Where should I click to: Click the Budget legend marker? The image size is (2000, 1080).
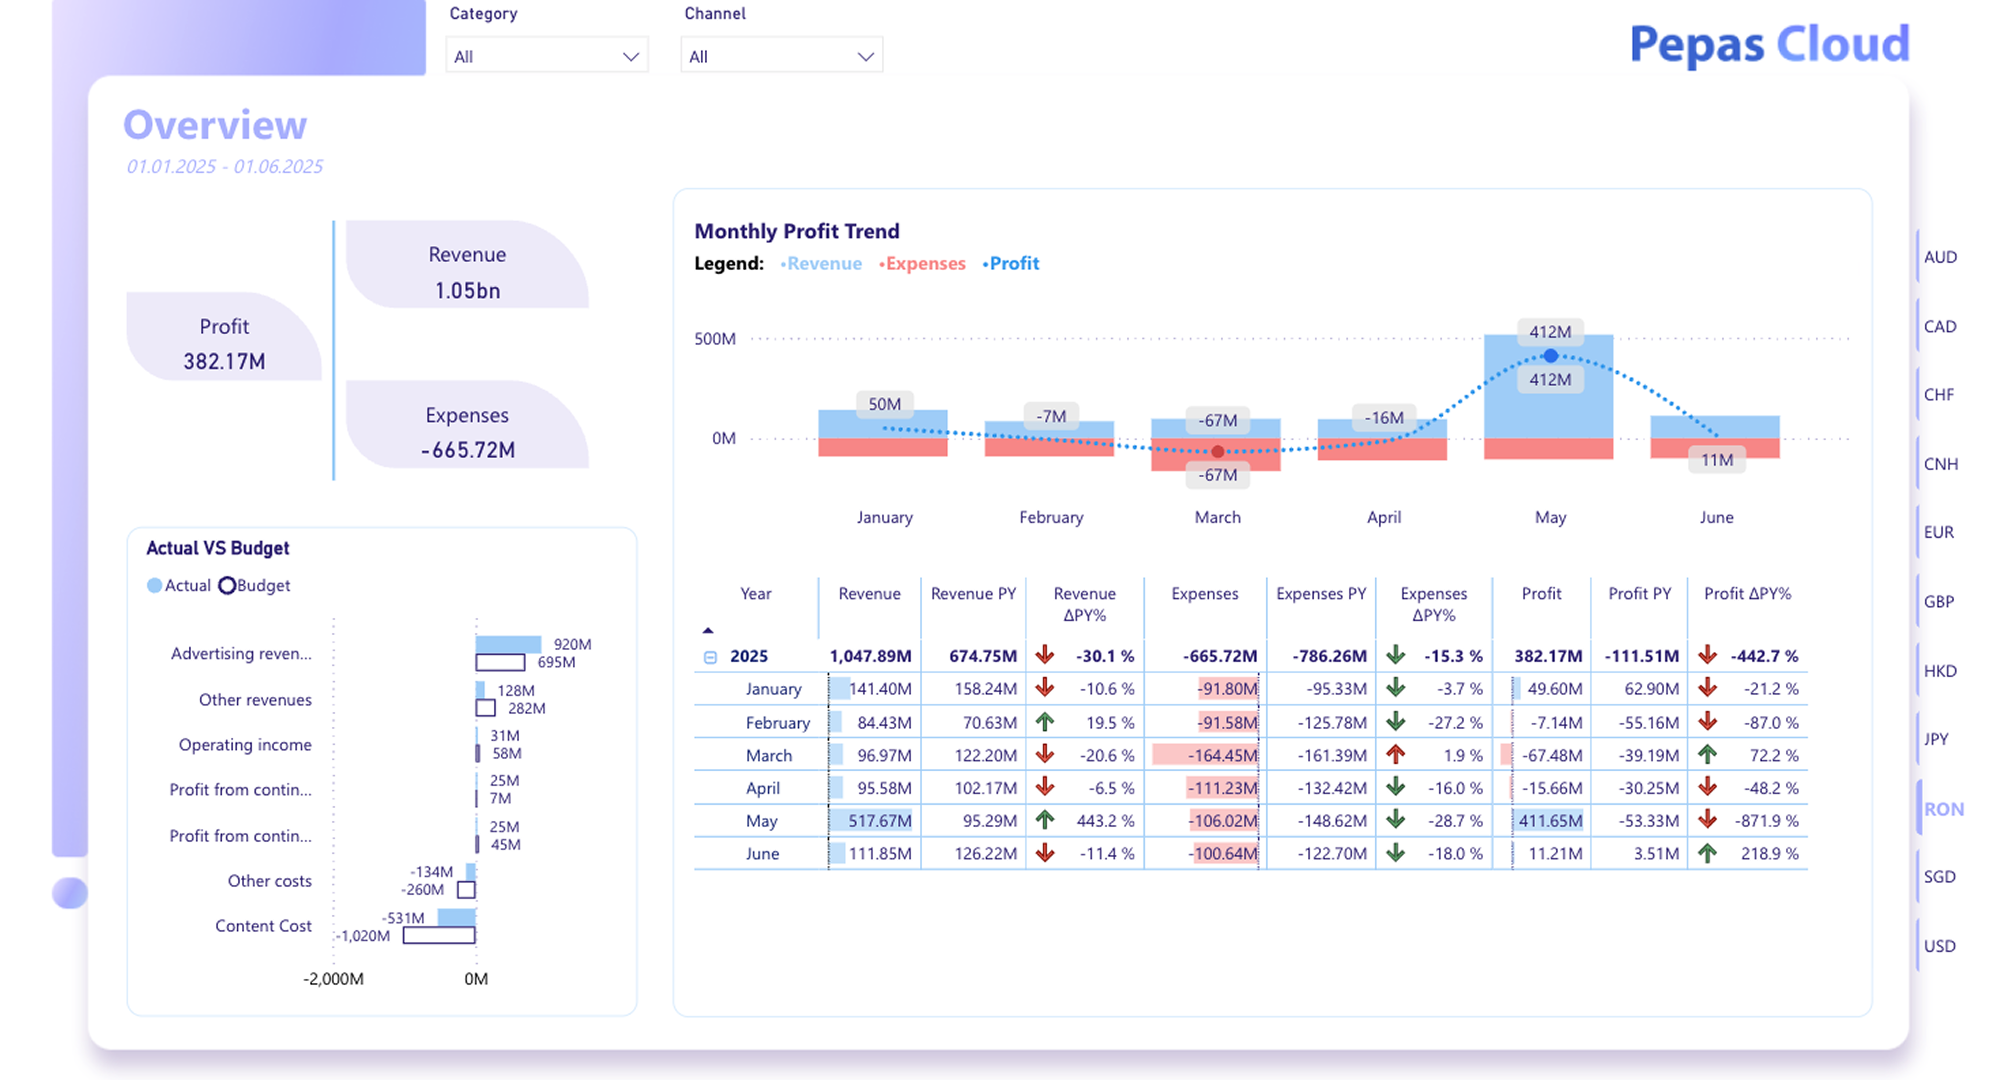(x=227, y=586)
